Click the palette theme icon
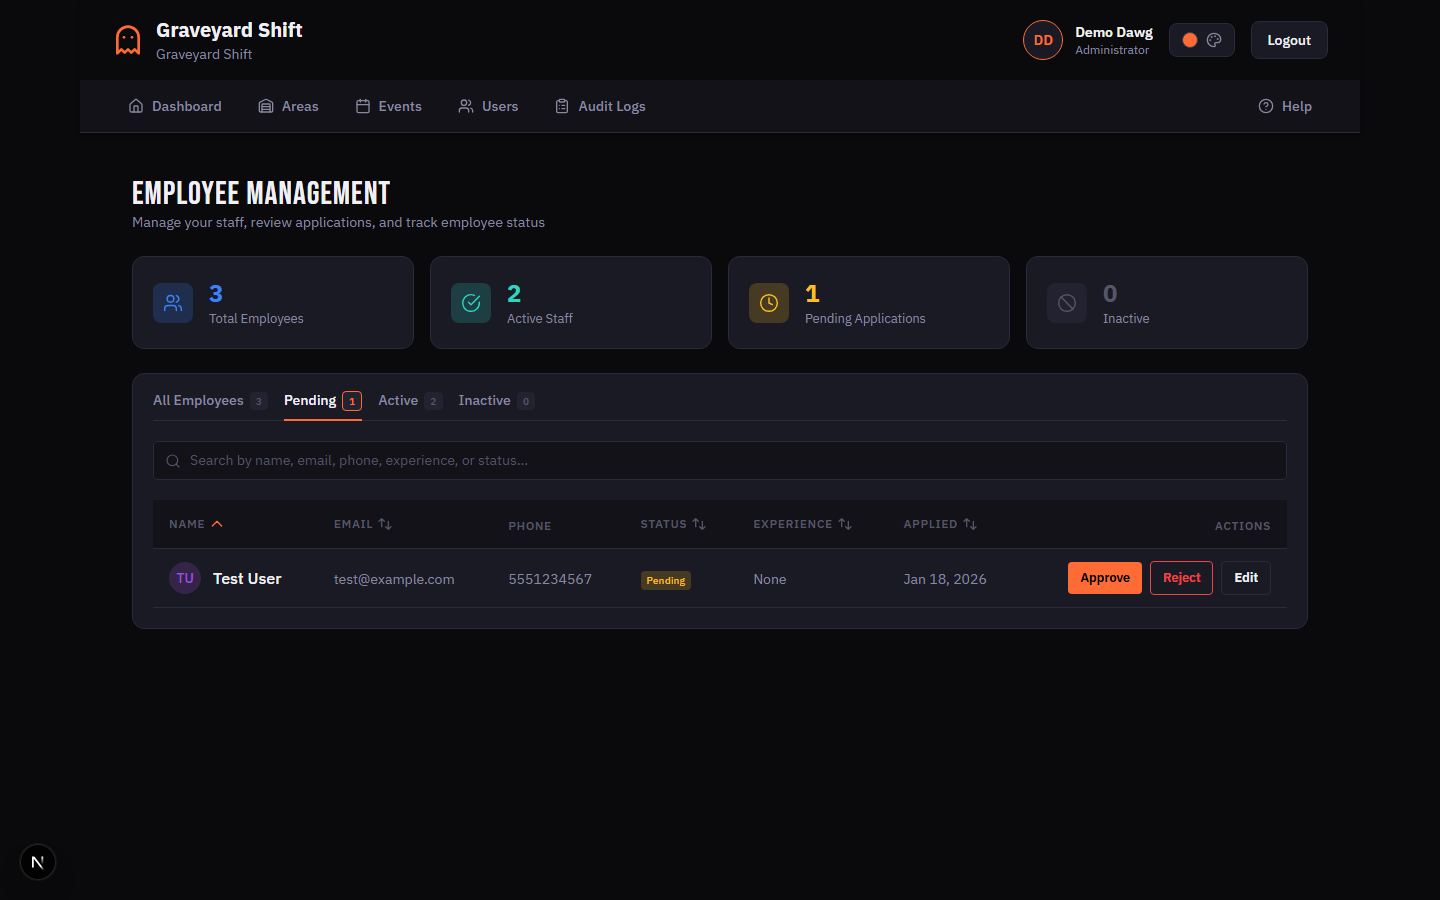Image resolution: width=1440 pixels, height=900 pixels. [1214, 40]
